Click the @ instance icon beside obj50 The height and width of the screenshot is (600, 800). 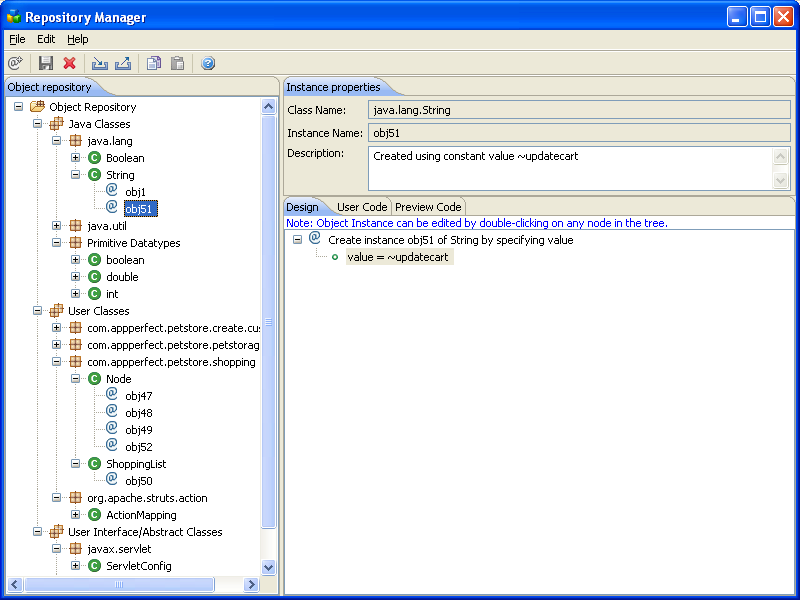(x=112, y=479)
